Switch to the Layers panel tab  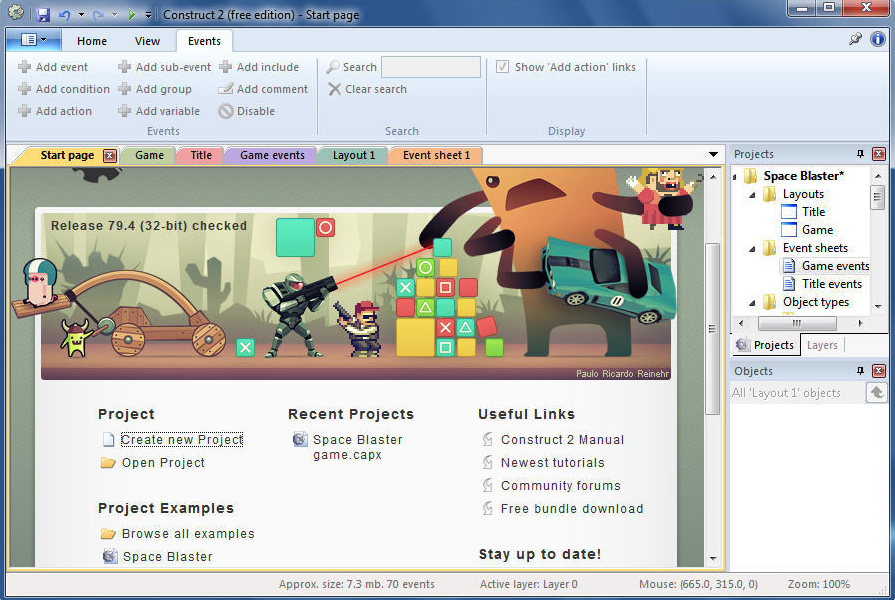point(822,345)
